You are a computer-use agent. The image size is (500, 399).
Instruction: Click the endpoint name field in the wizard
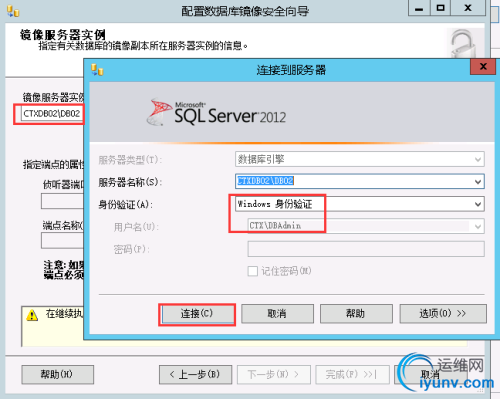click(62, 240)
